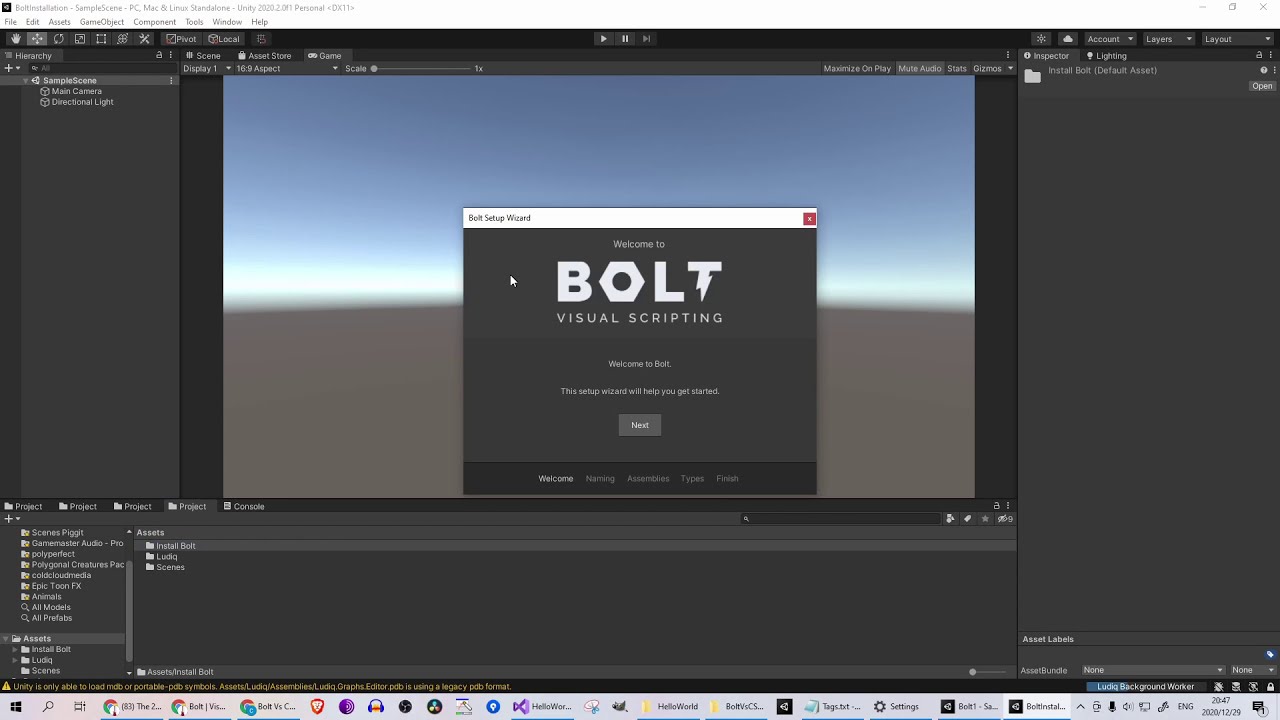Image resolution: width=1280 pixels, height=720 pixels.
Task: Open the 16:9 Aspect dropdown
Action: point(287,69)
